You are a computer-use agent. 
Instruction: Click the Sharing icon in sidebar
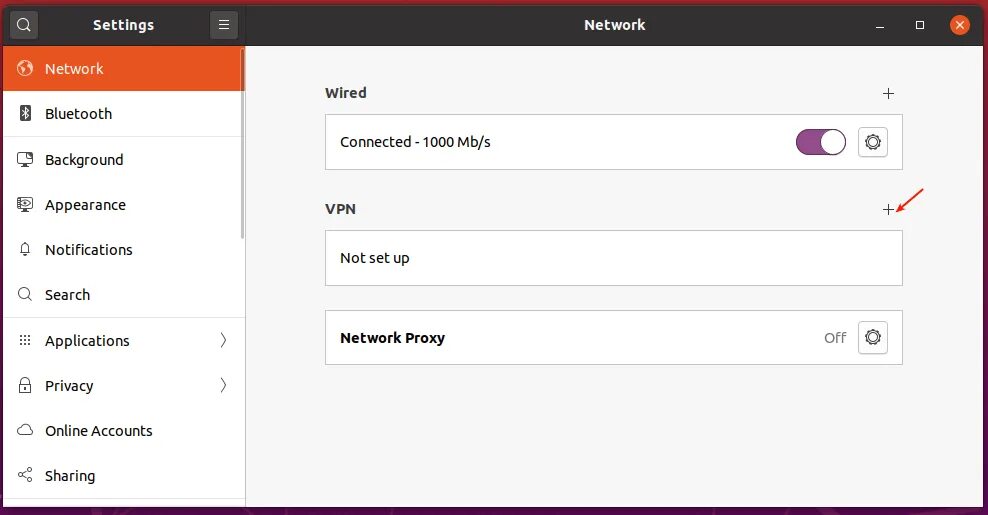point(26,476)
